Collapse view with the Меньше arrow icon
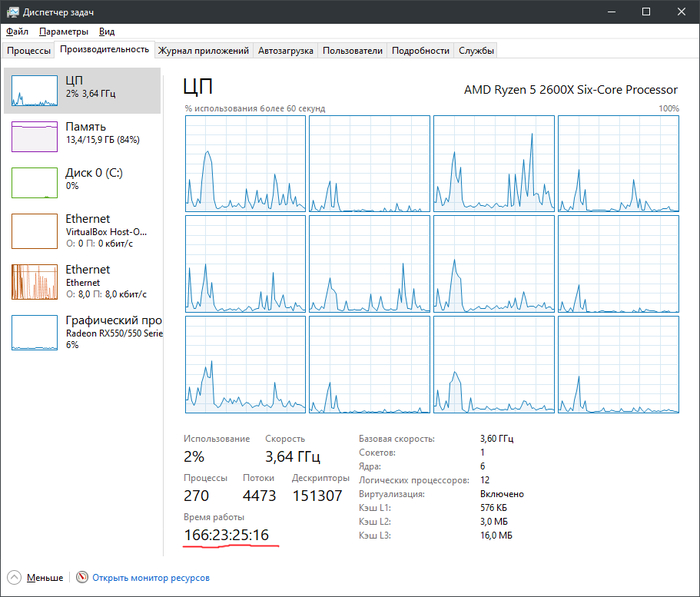 click(15, 578)
